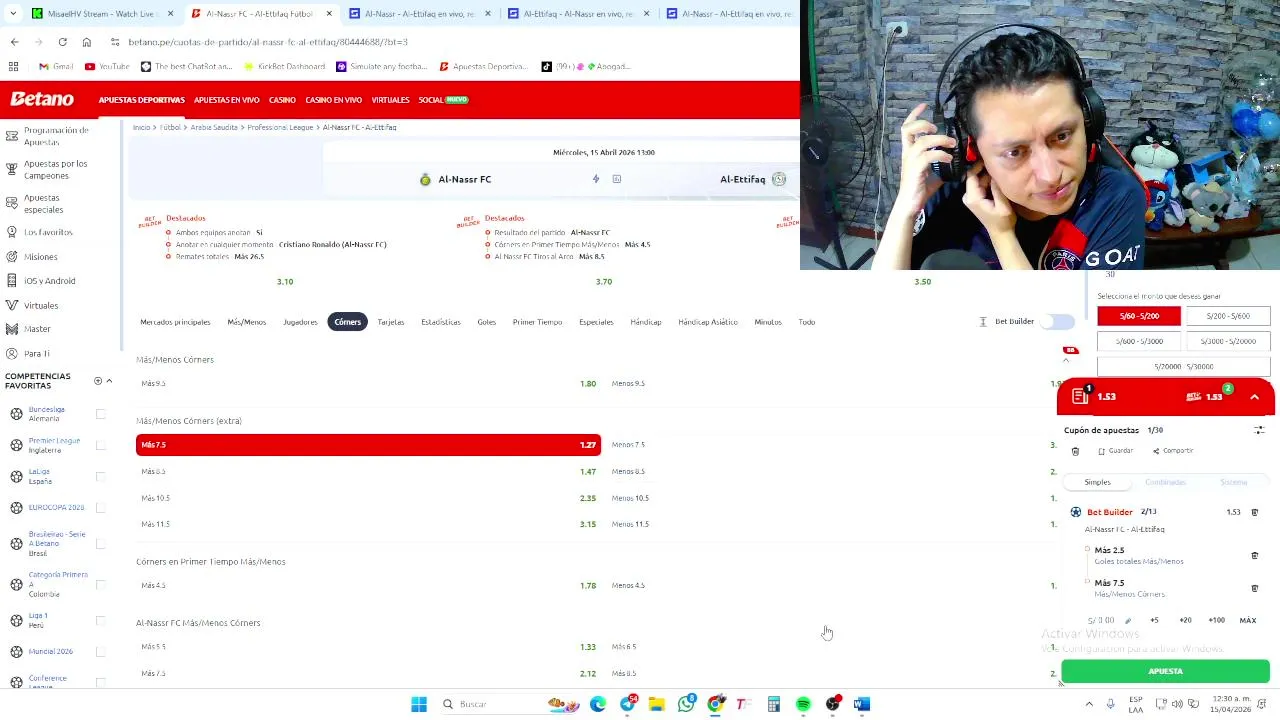Open bet slip settings sliders icon

[x=1259, y=430]
